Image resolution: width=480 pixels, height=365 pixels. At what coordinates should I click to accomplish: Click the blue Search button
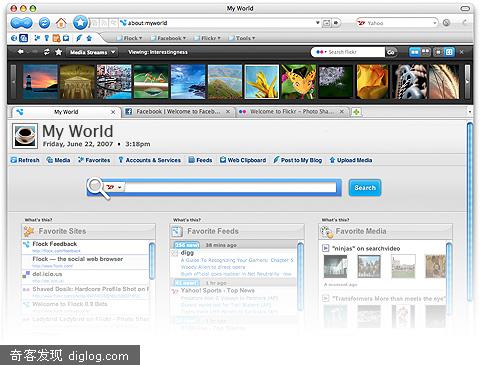tap(365, 188)
